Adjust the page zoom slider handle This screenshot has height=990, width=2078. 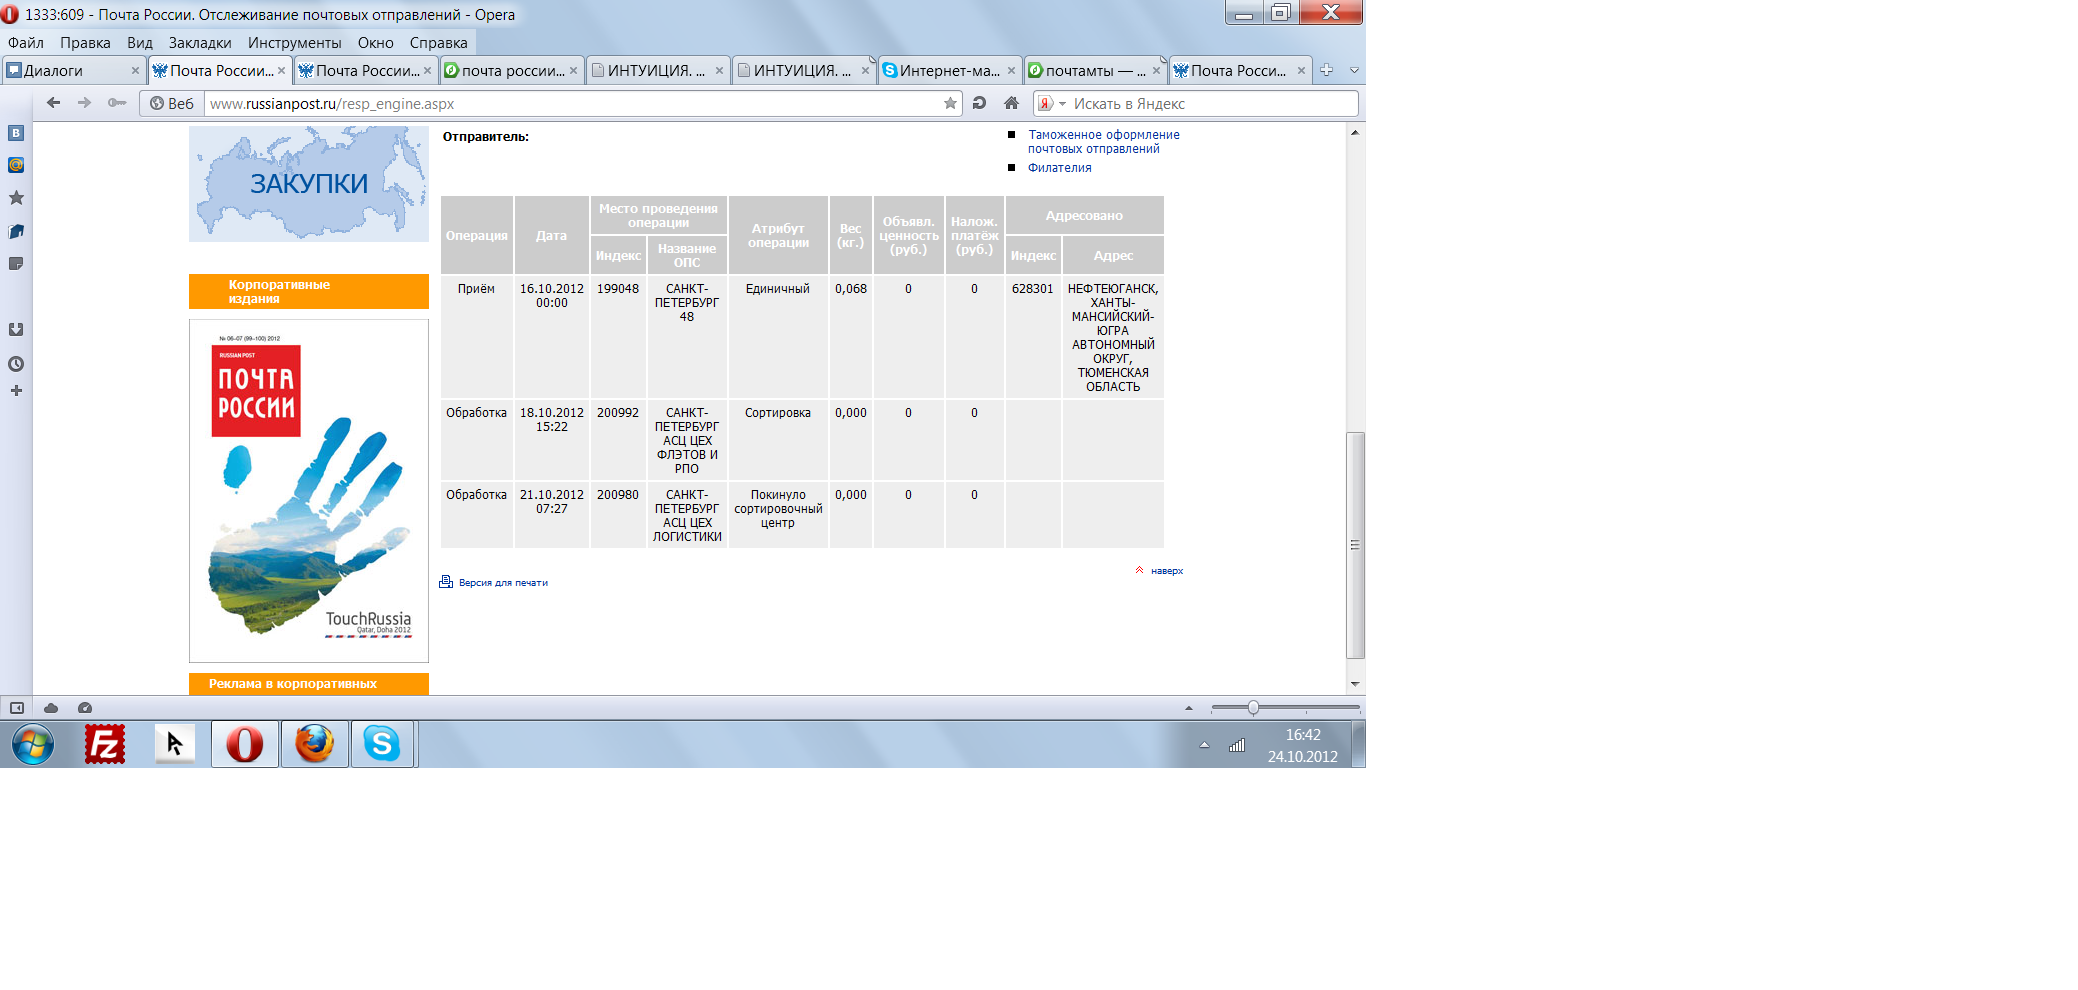point(1253,708)
